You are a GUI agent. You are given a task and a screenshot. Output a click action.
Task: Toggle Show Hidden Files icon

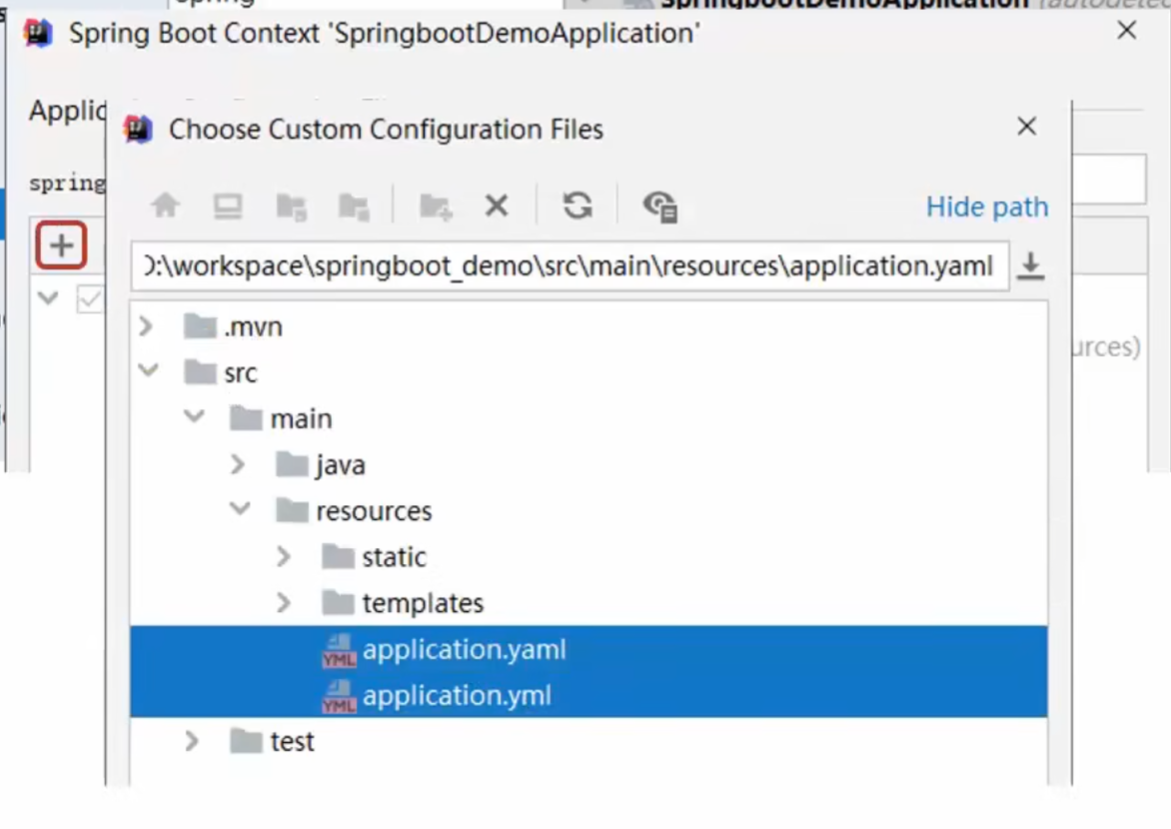click(659, 206)
